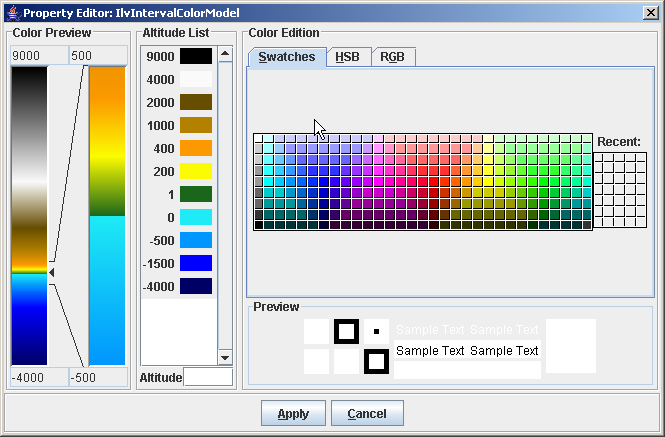Pick the 400 altitude orange entry
Viewport: 665px width, 437px height.
click(195, 149)
